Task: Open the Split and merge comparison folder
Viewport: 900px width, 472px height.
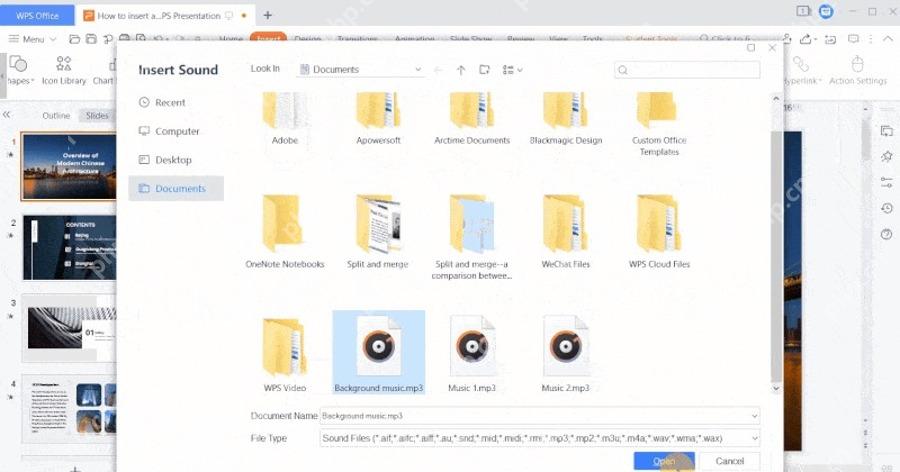Action: click(472, 237)
